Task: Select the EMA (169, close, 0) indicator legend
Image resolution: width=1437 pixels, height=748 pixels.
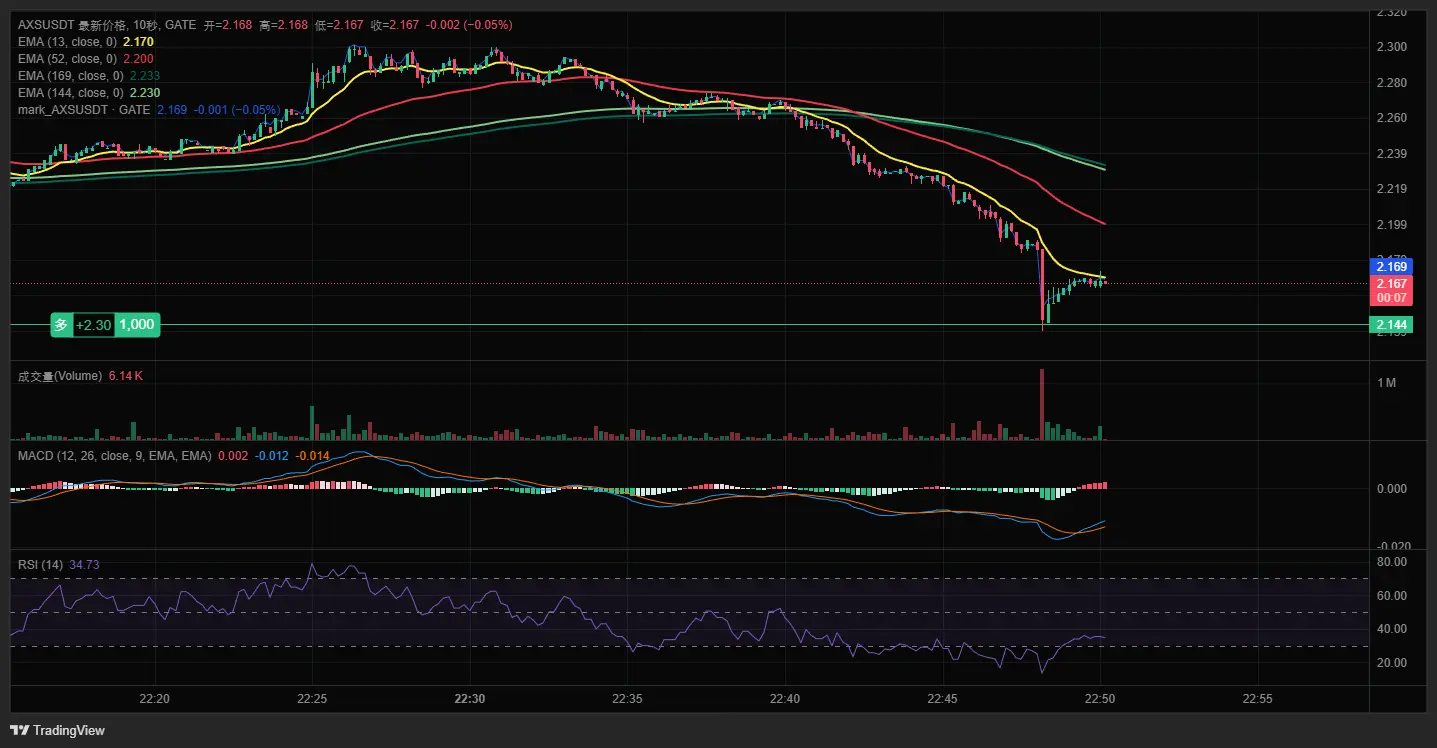Action: click(70, 76)
